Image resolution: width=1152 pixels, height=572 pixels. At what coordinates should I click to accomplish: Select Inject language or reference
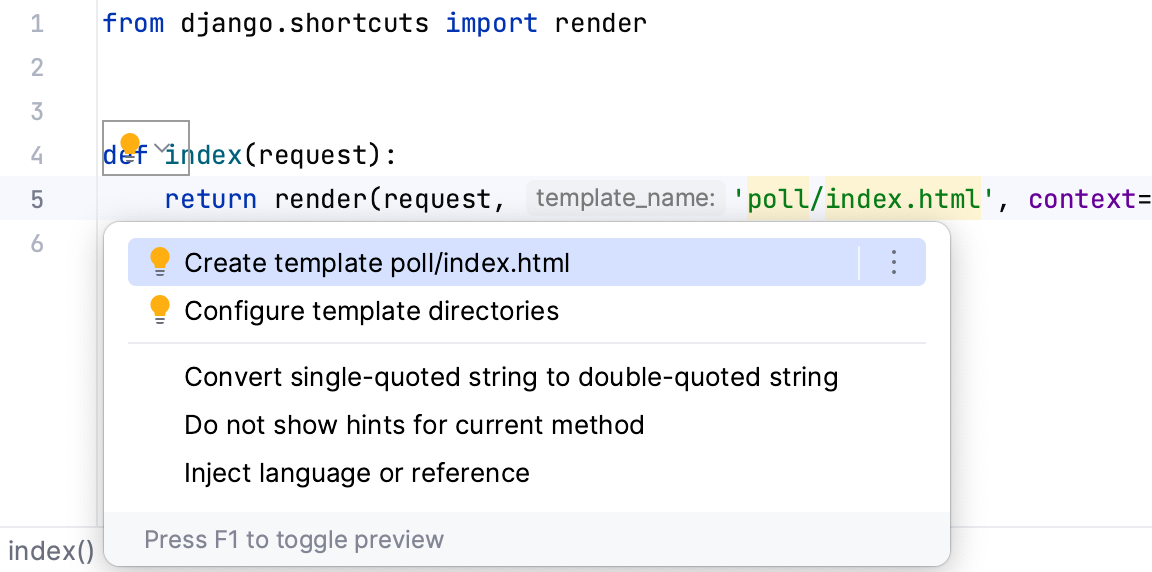click(357, 473)
